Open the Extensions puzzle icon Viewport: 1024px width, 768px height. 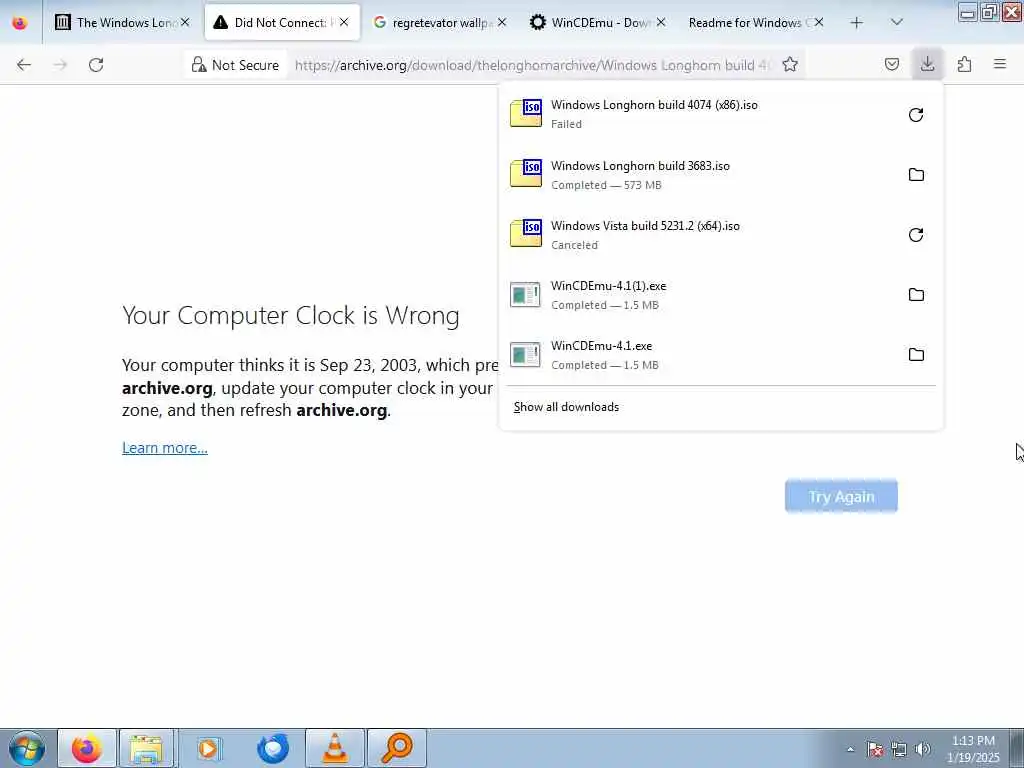pos(964,64)
